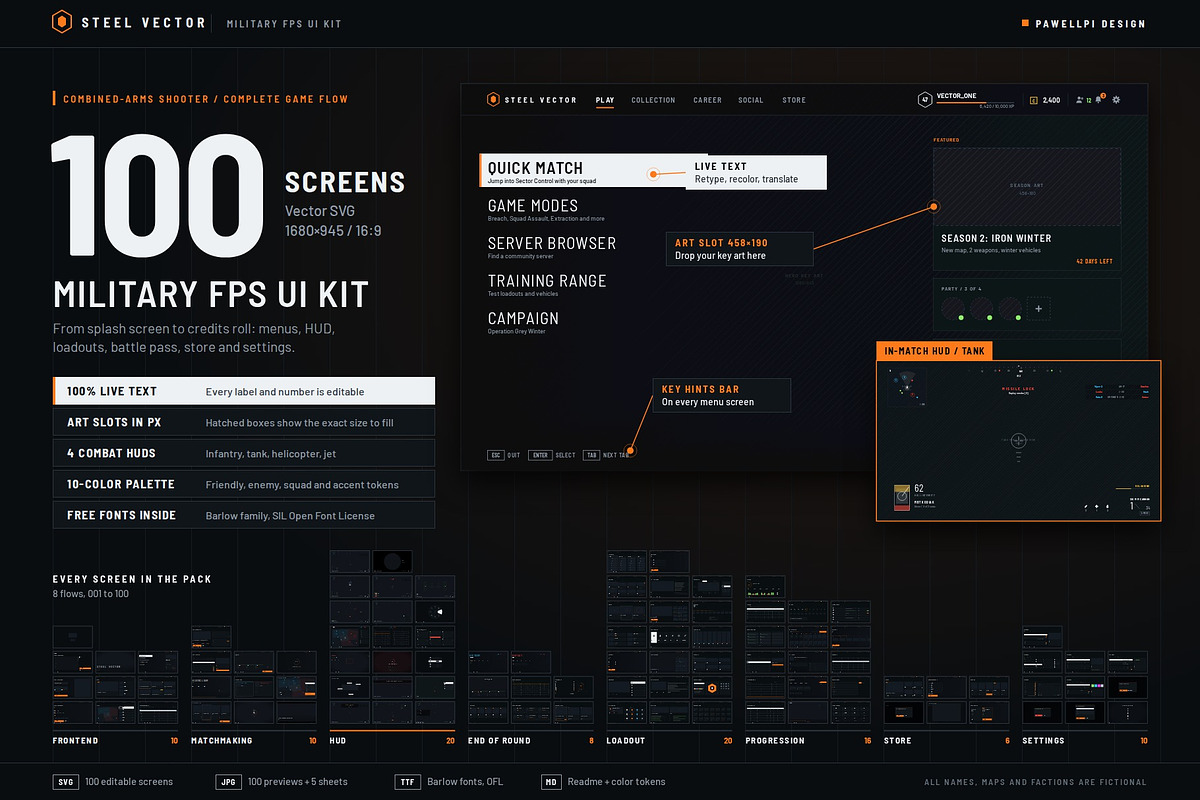Select CAMPAIGN menu entry
Screen dimensions: 1200x800
point(524,318)
